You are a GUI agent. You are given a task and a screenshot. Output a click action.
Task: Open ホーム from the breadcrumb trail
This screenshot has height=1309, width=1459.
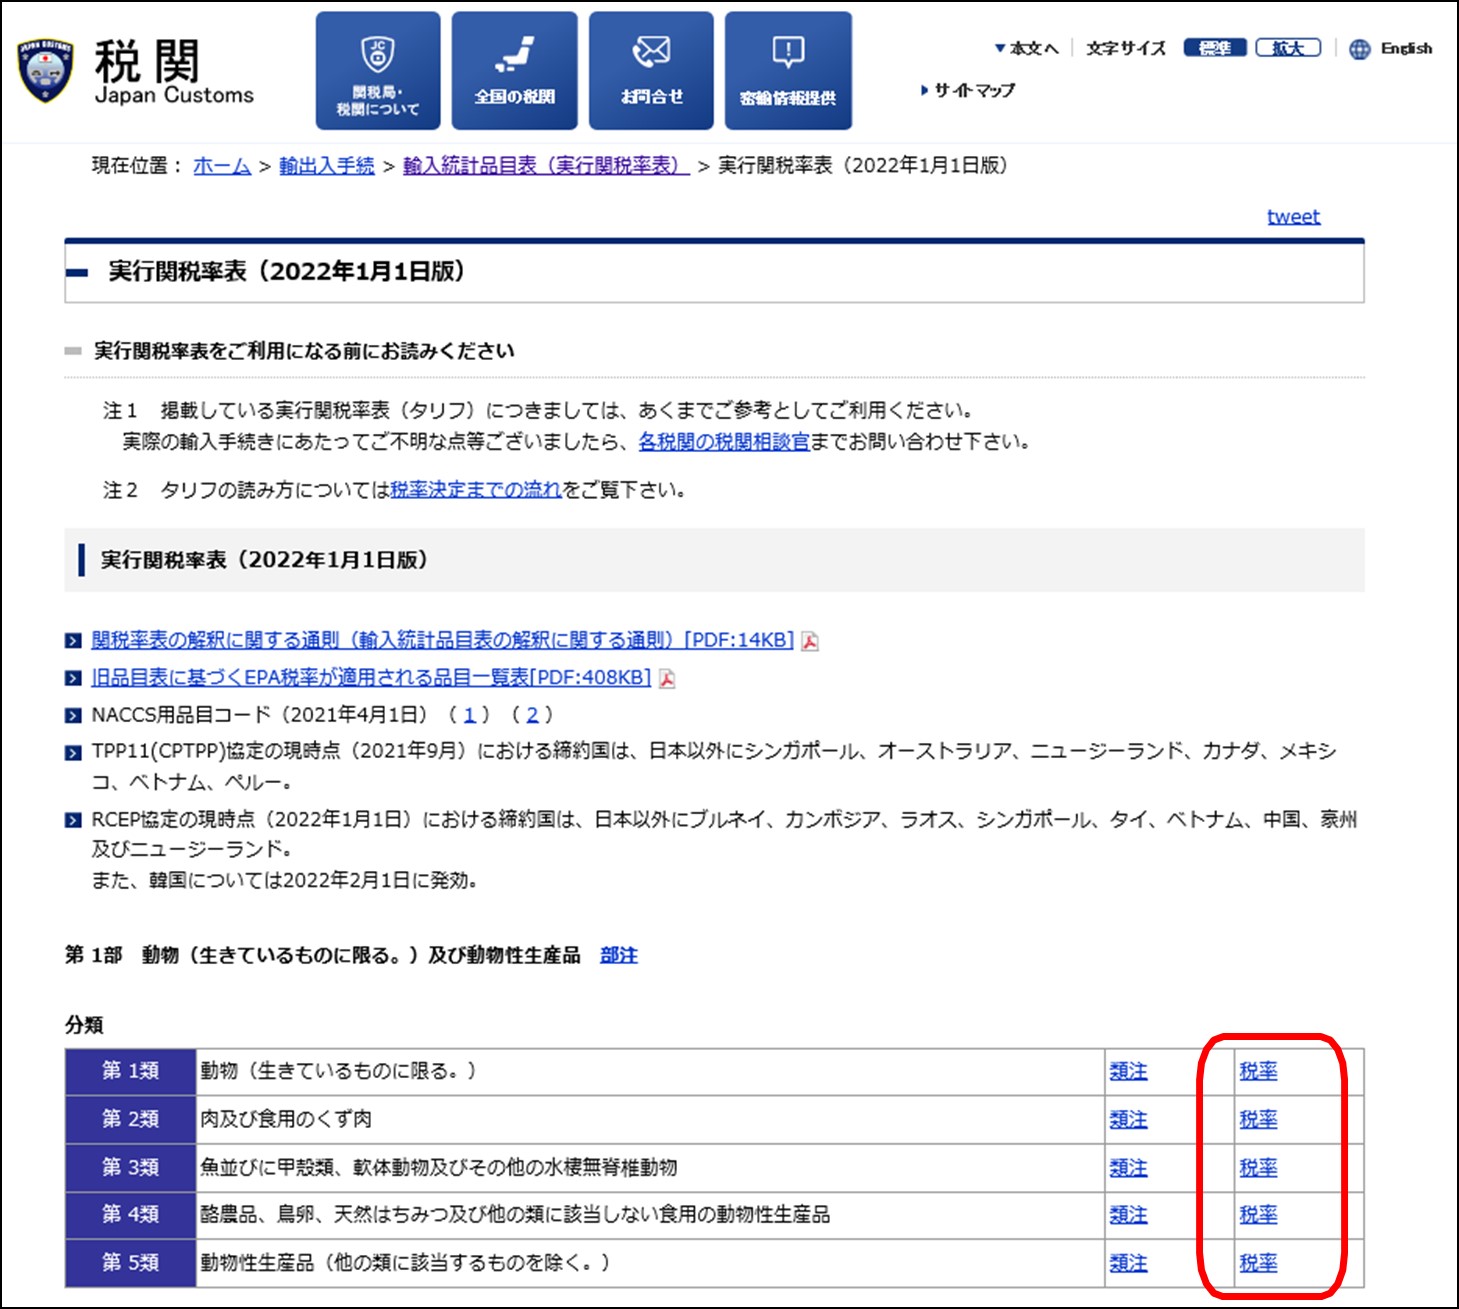(x=222, y=166)
